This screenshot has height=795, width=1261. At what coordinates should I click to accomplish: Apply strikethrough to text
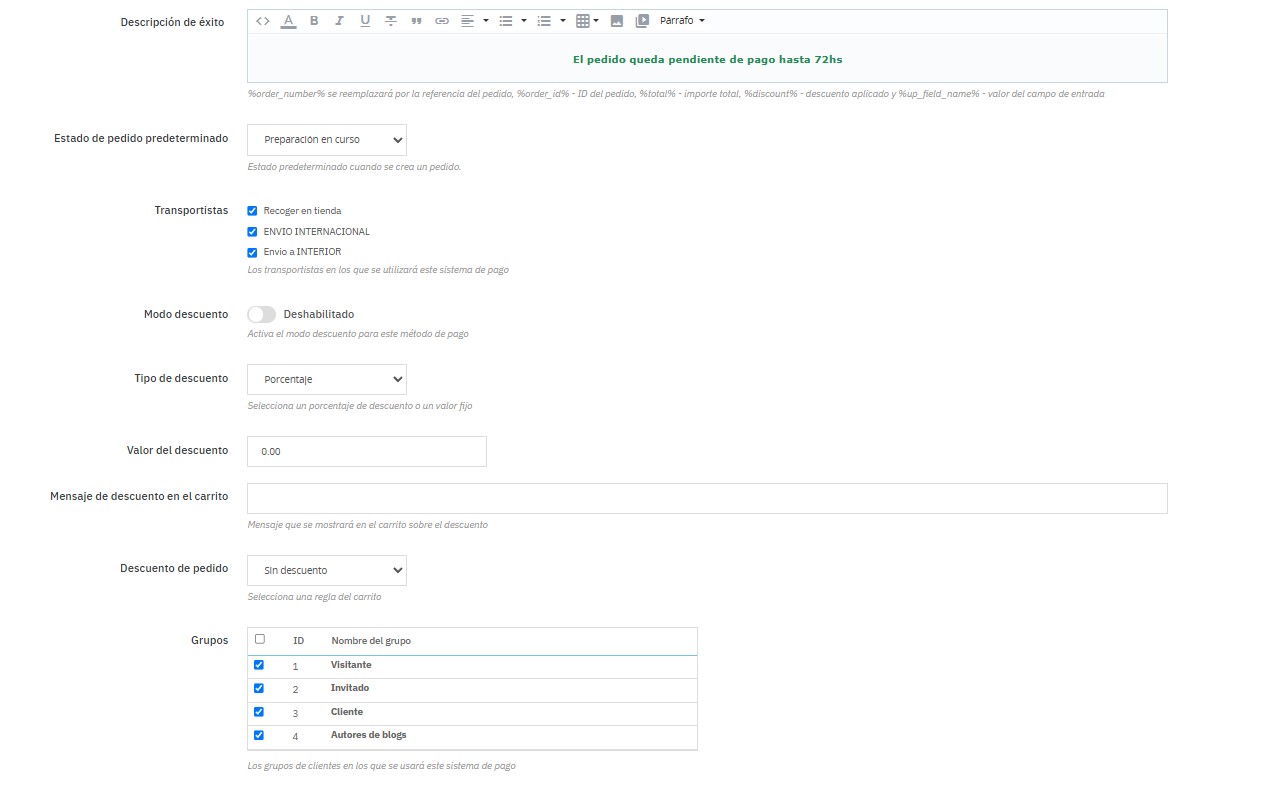pos(391,21)
